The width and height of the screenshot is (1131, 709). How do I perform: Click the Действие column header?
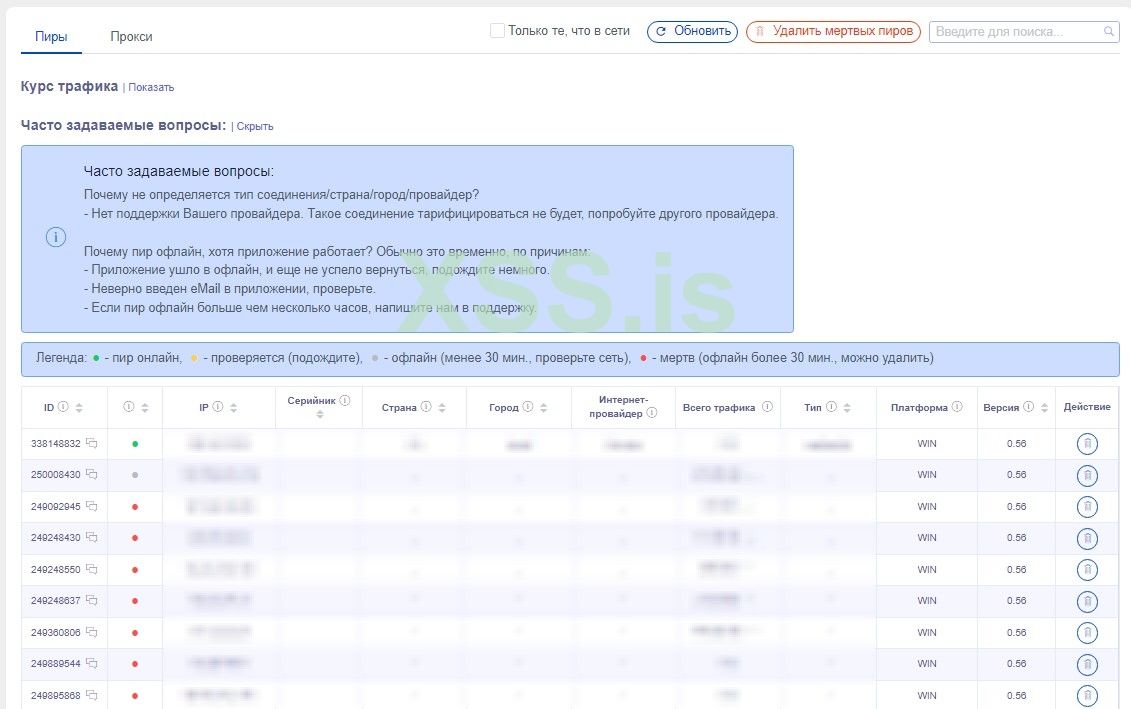pos(1087,407)
